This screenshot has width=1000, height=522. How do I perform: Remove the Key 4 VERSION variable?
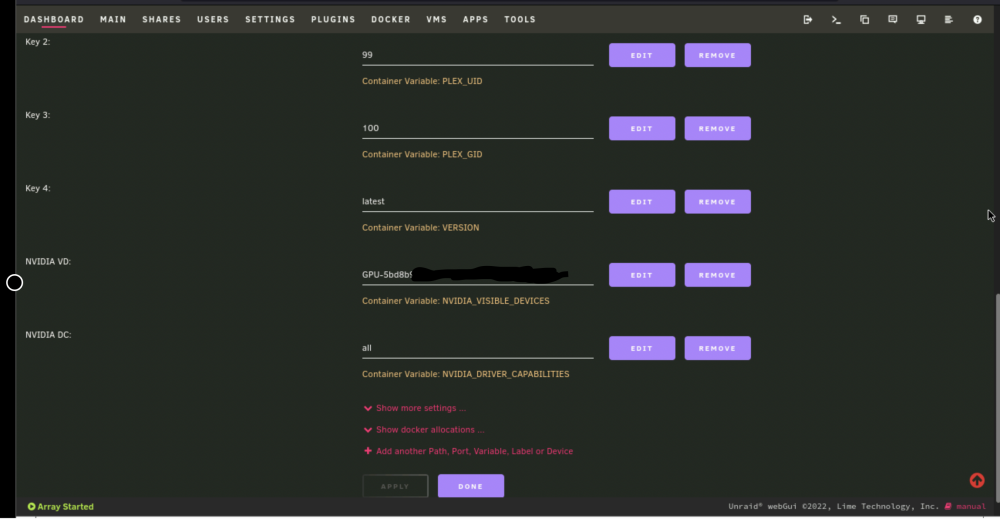click(717, 202)
